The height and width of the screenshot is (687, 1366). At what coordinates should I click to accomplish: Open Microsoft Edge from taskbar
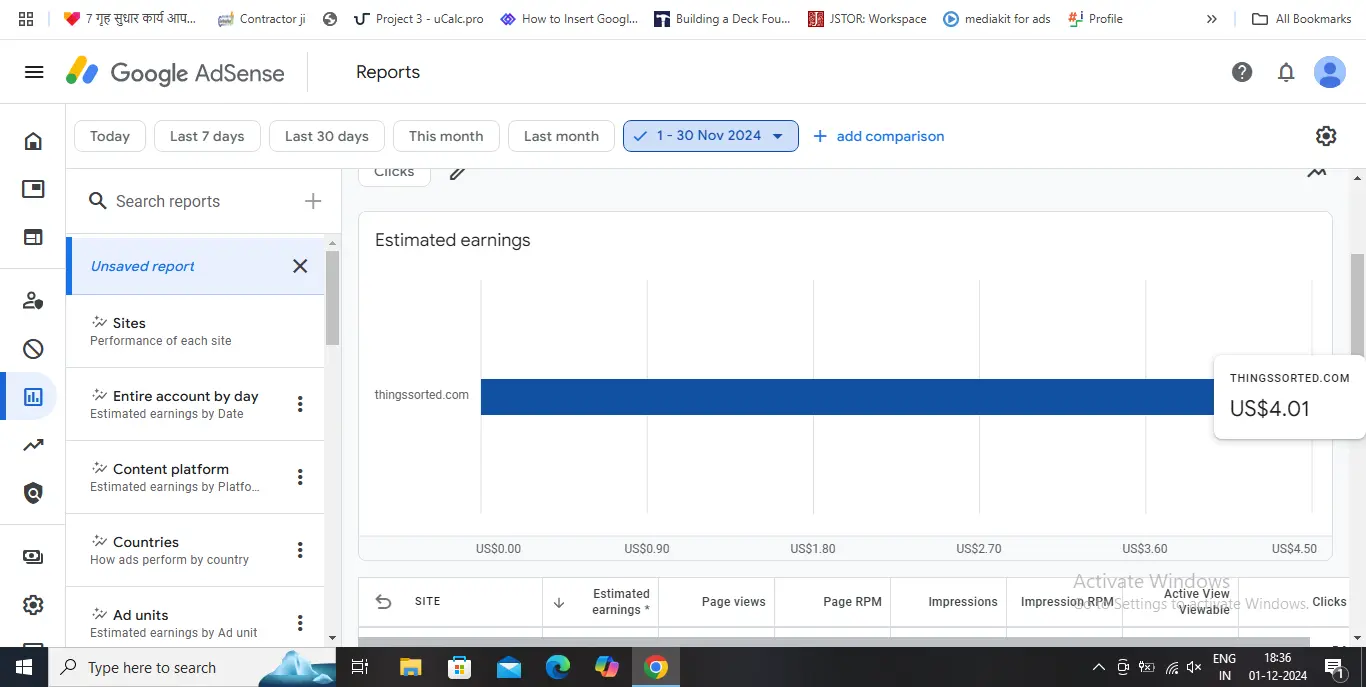pos(557,667)
